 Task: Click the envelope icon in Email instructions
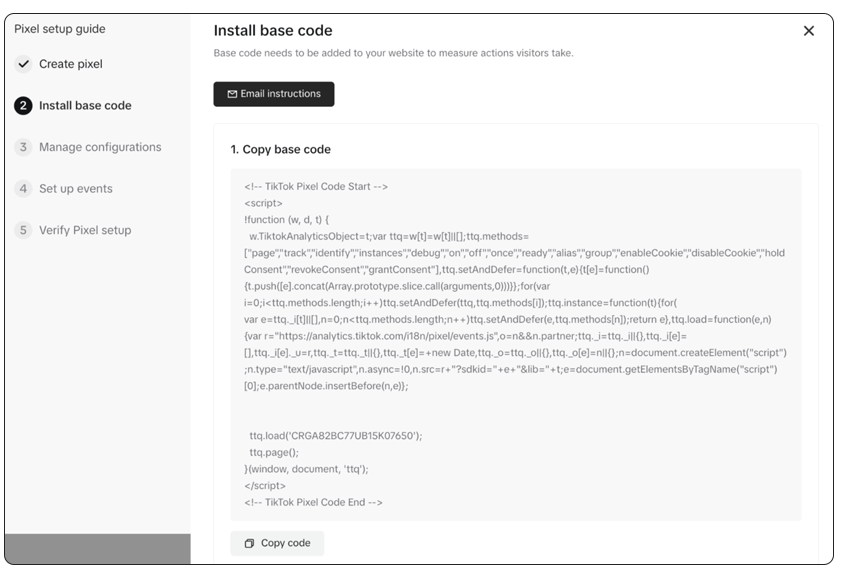point(232,94)
